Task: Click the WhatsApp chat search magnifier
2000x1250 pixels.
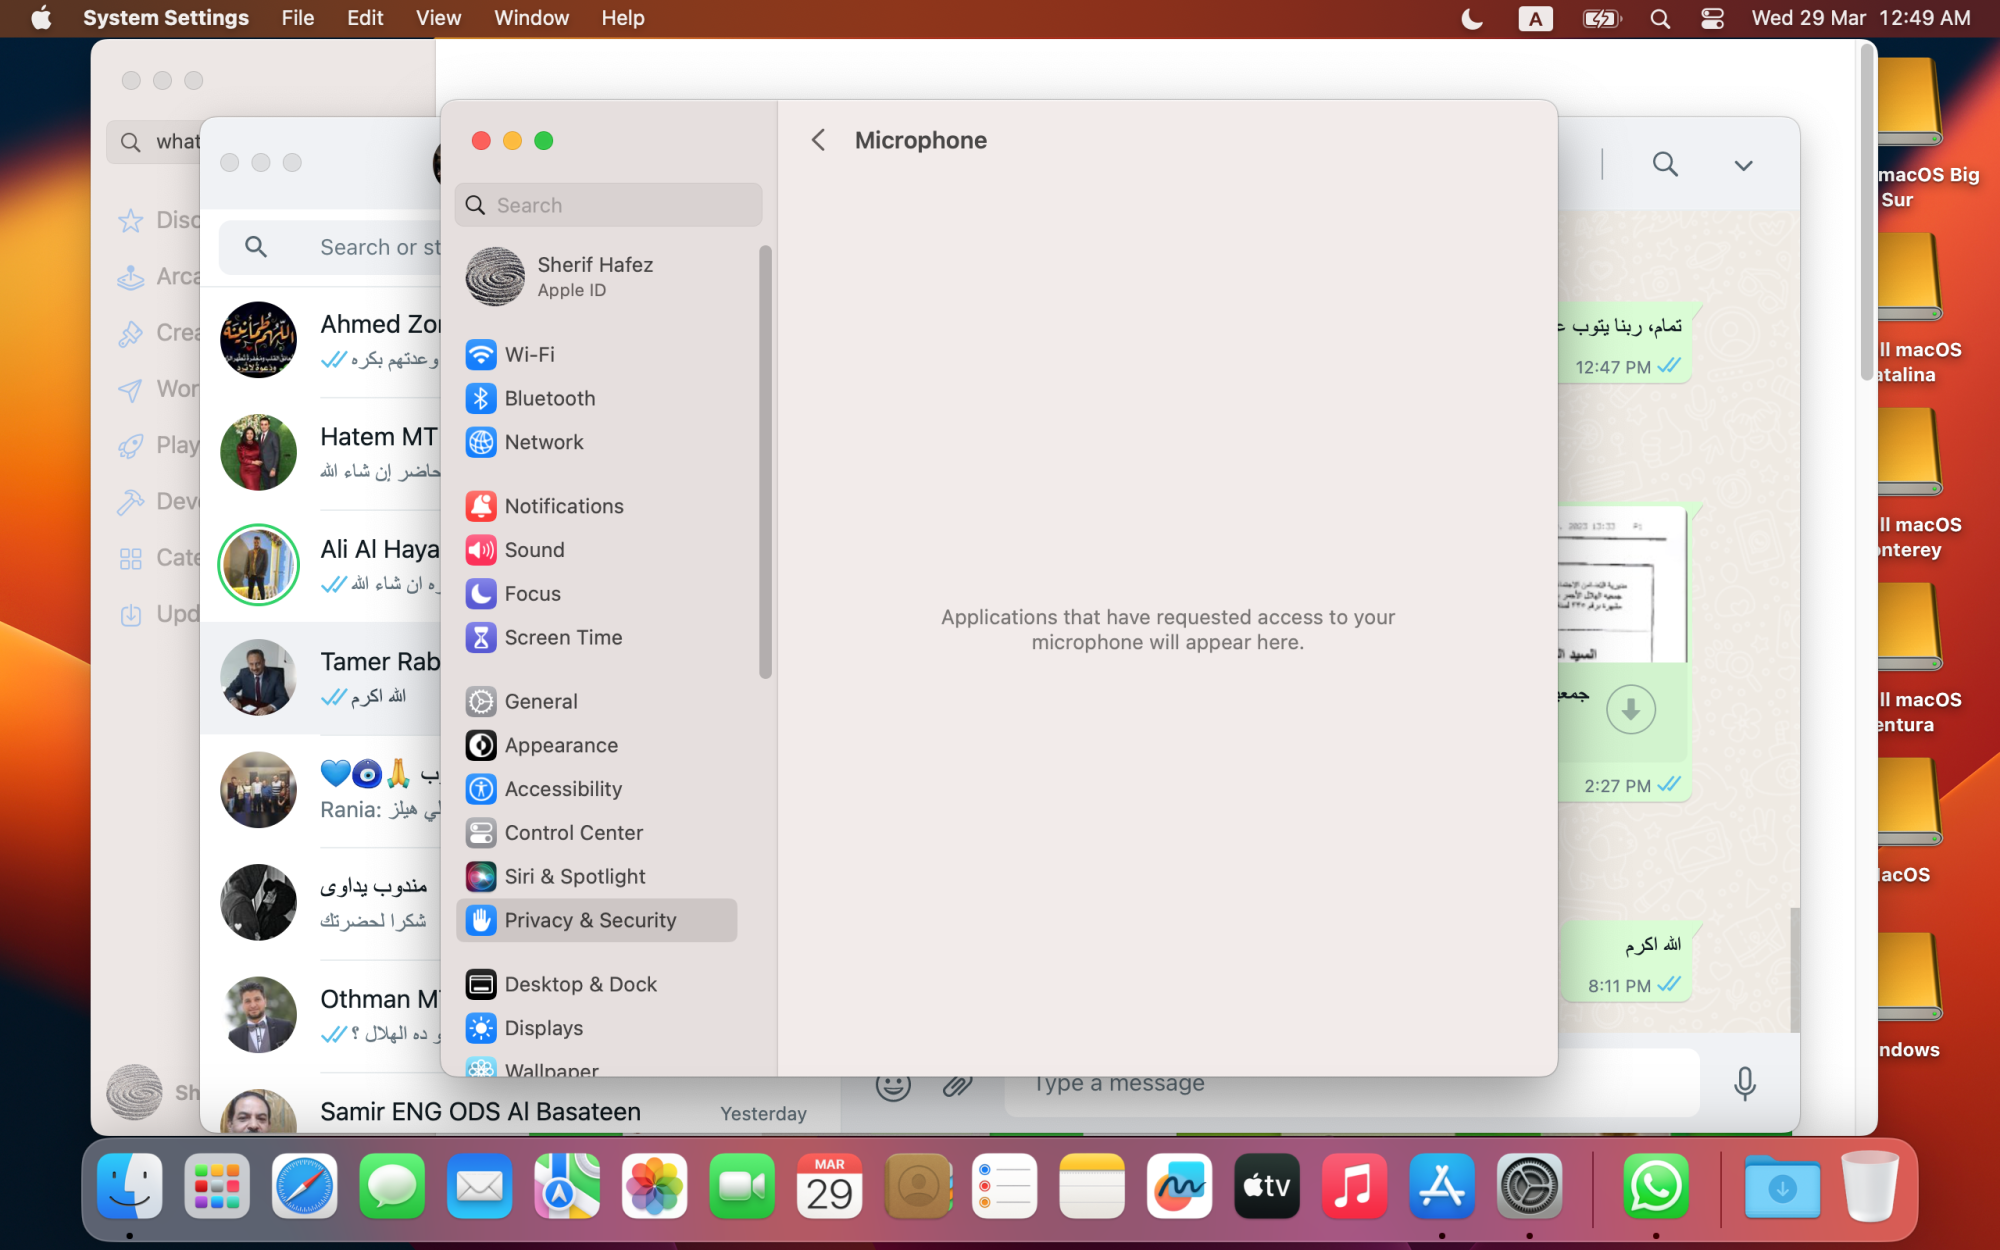Action: coord(1665,164)
